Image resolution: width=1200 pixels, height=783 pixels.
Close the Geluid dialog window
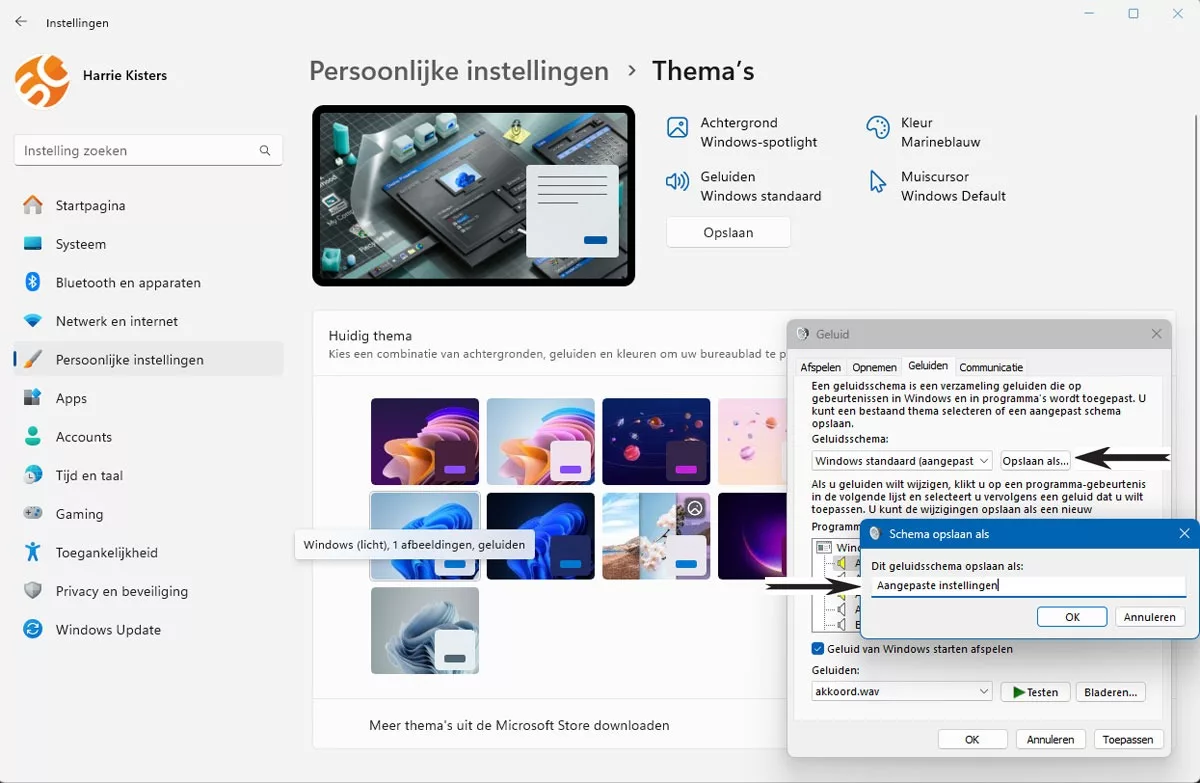(1157, 334)
